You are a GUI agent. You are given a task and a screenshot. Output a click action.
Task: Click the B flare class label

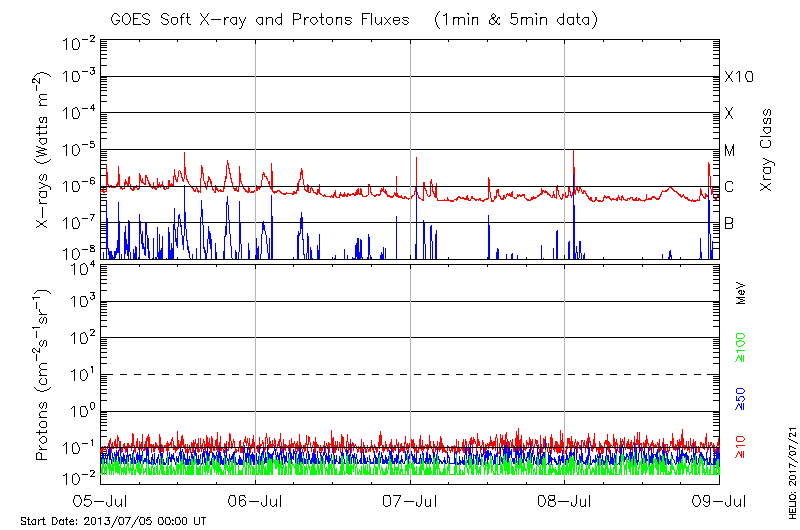(729, 223)
